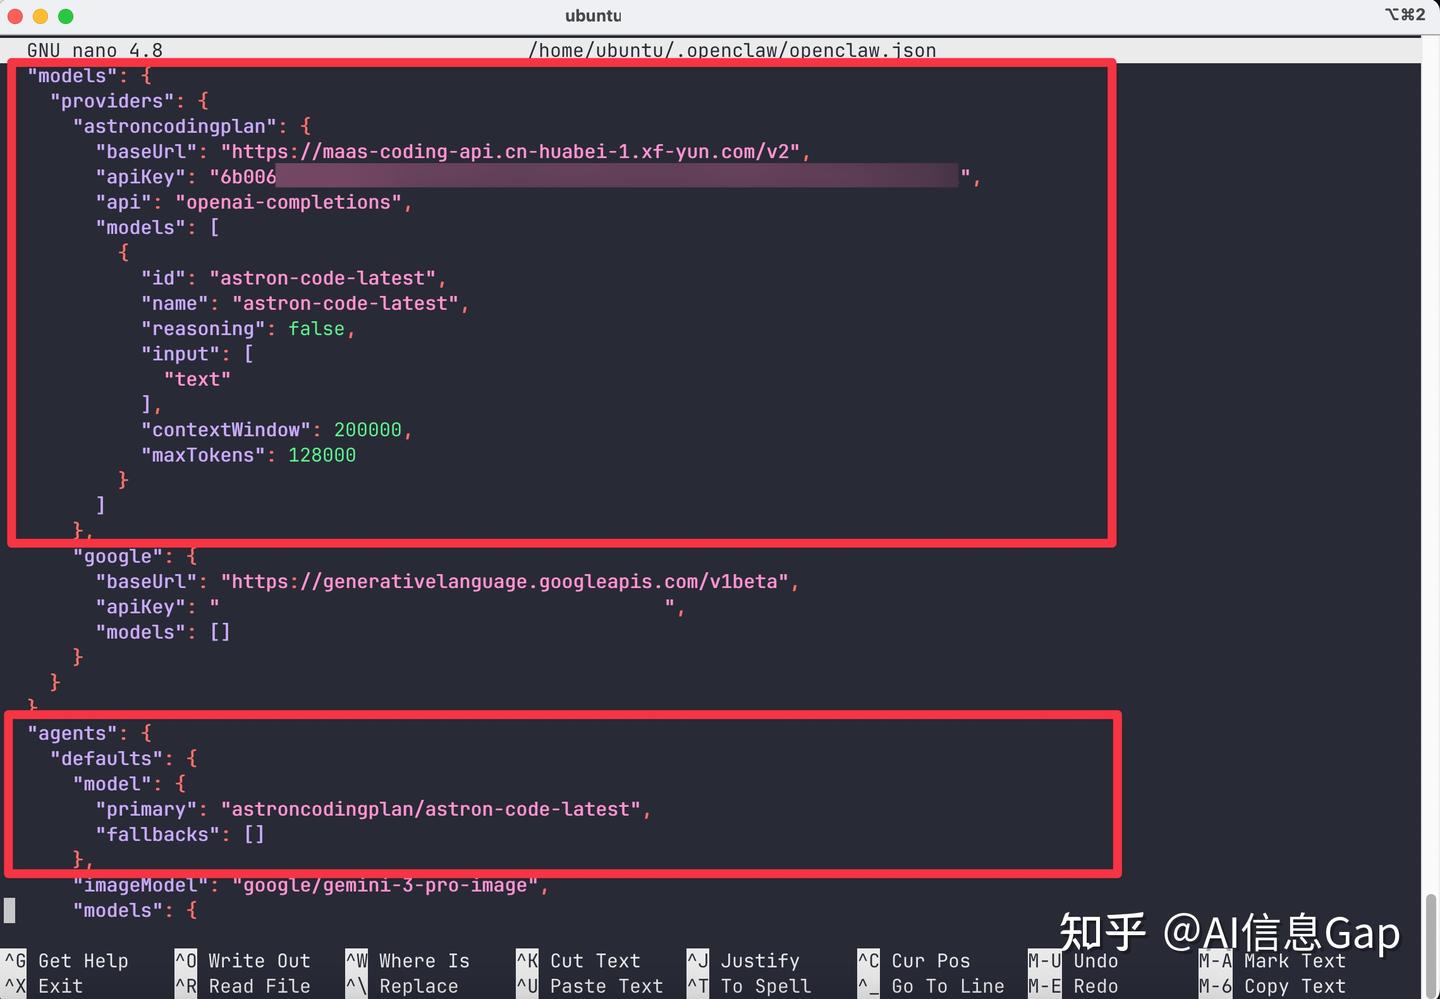Click the "defaults" key line
The width and height of the screenshot is (1440, 999).
(124, 759)
